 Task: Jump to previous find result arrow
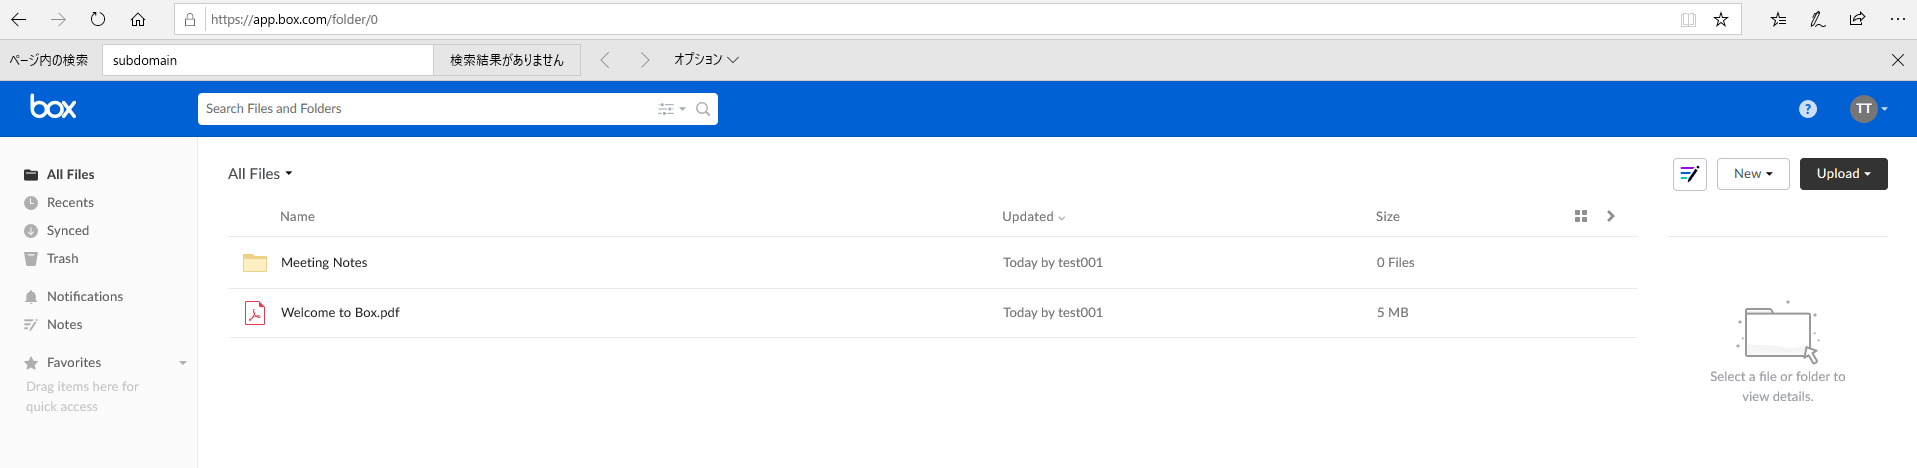pos(605,60)
